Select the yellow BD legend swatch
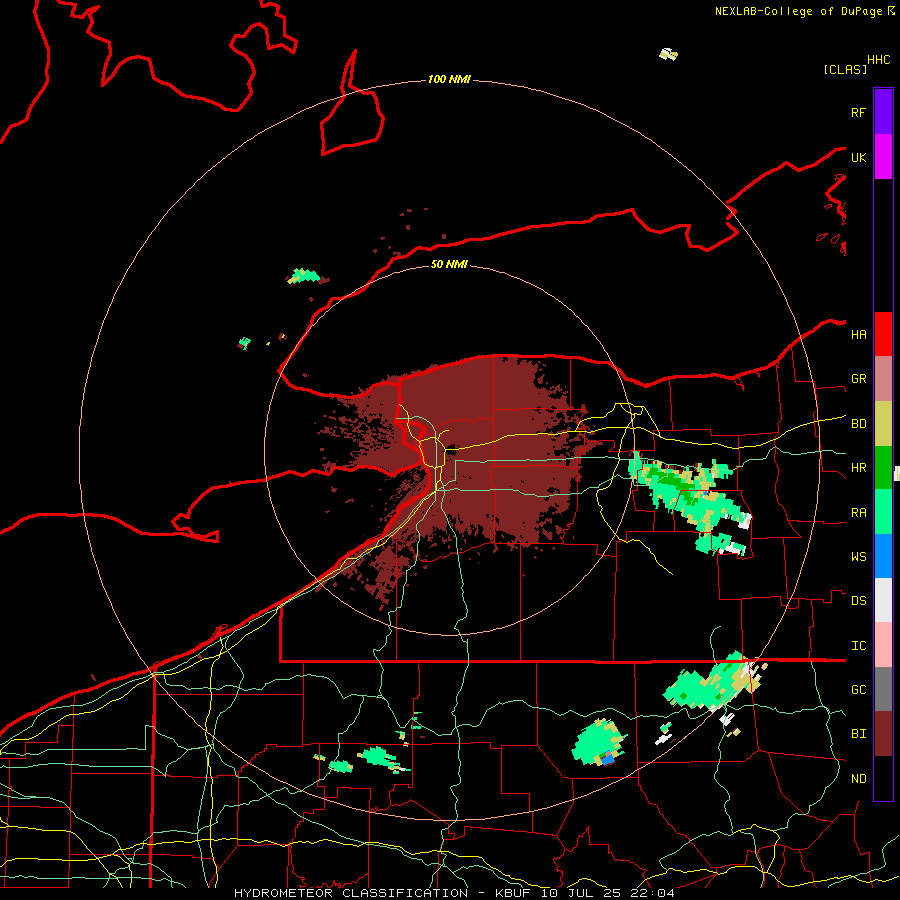The height and width of the screenshot is (900, 900). [883, 424]
